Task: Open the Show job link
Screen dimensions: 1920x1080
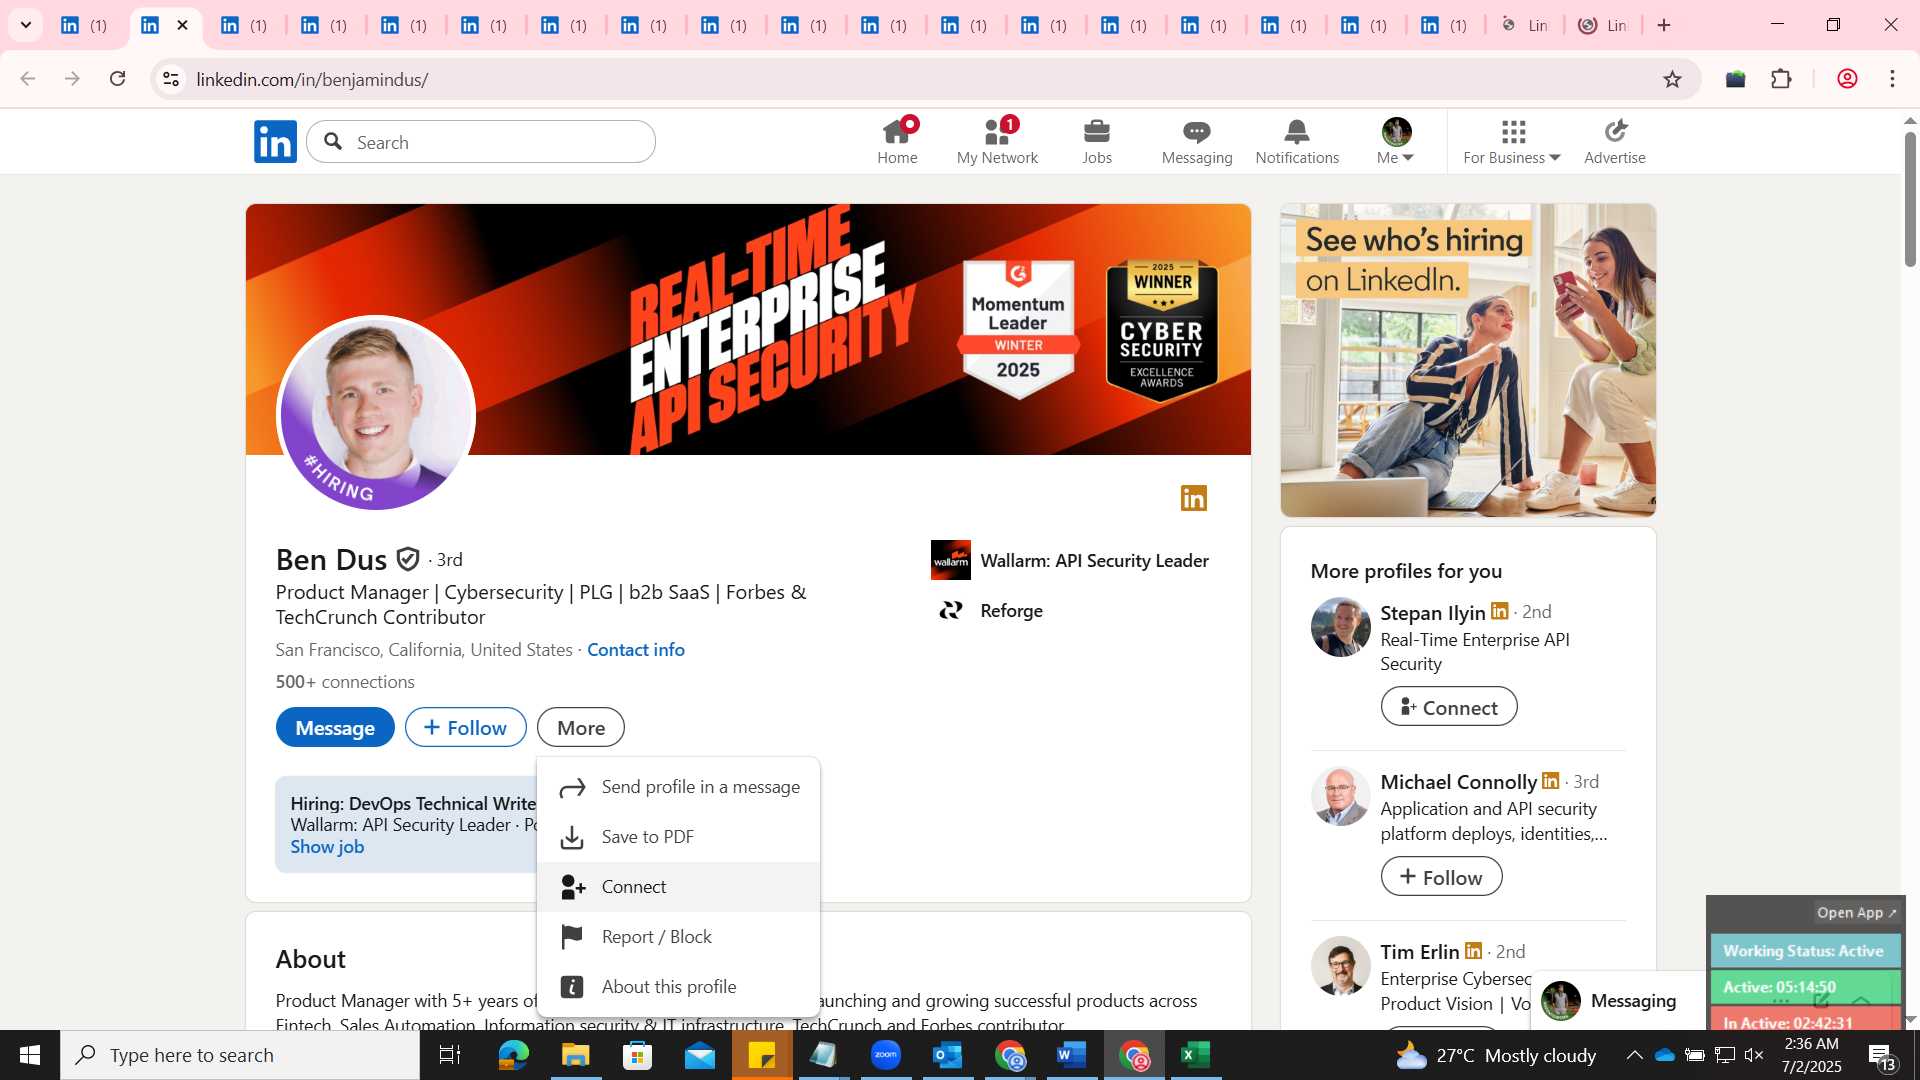Action: point(327,846)
